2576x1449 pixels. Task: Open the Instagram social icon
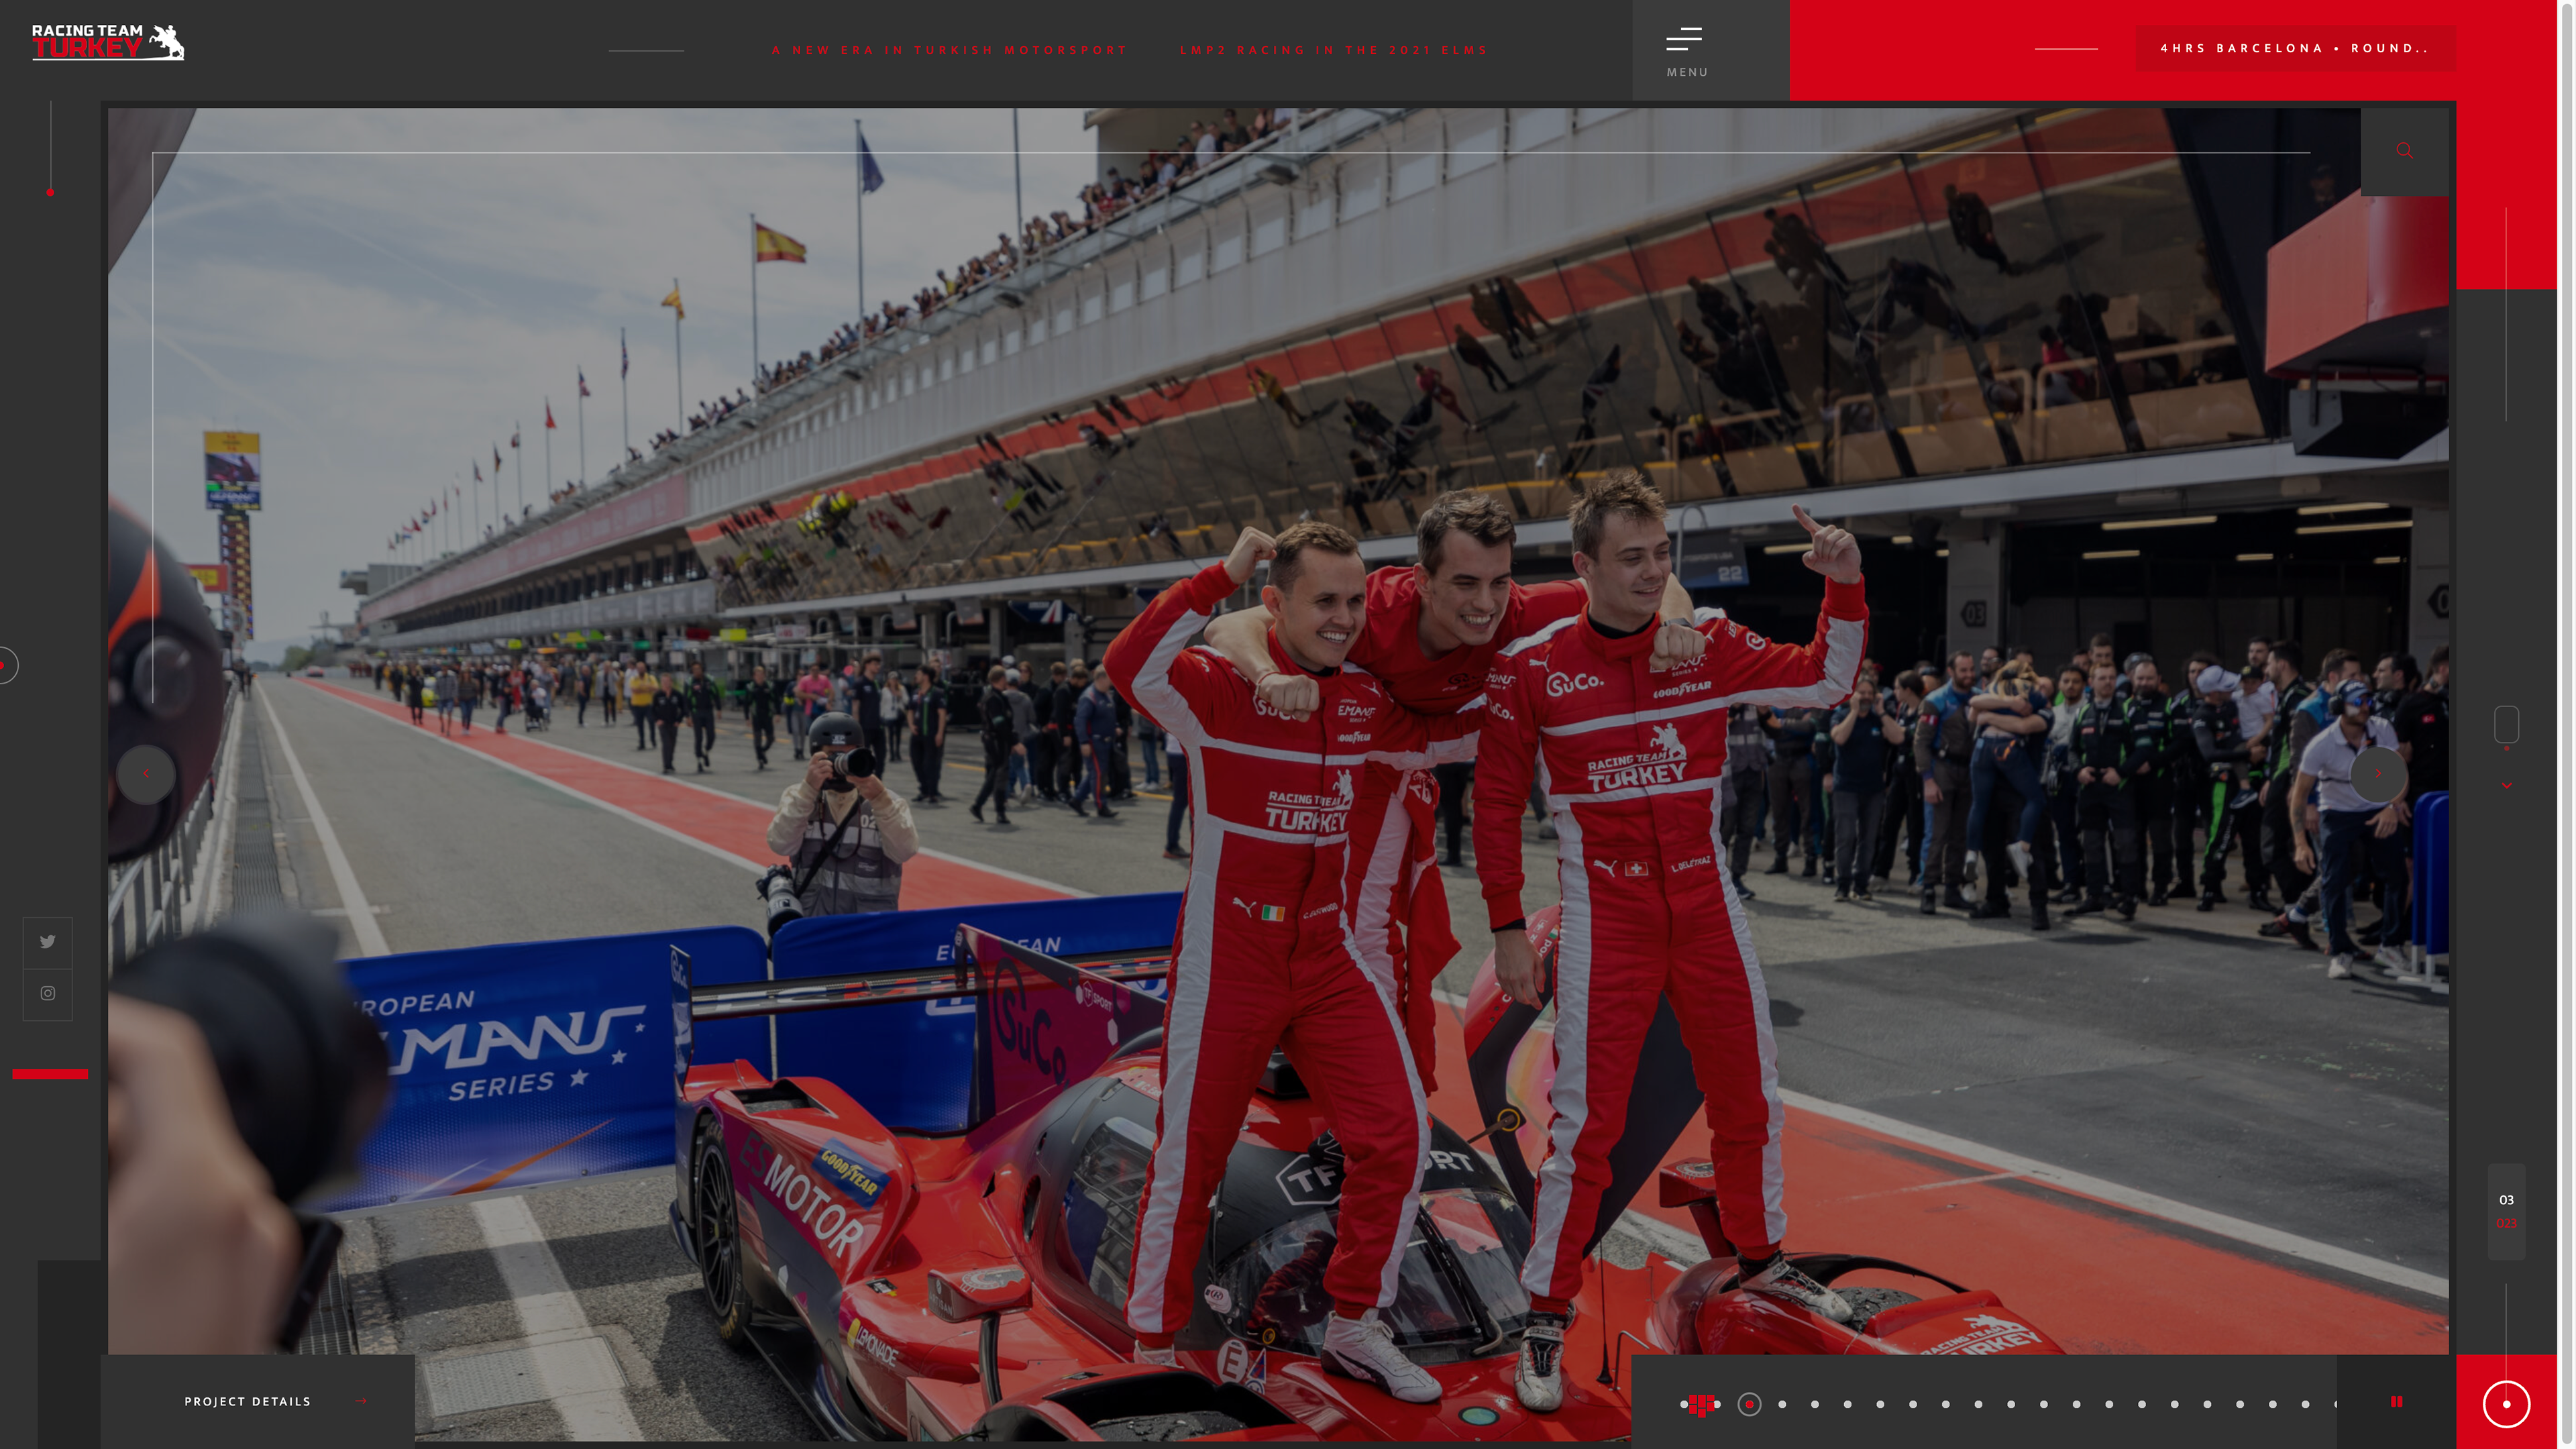tap(48, 994)
